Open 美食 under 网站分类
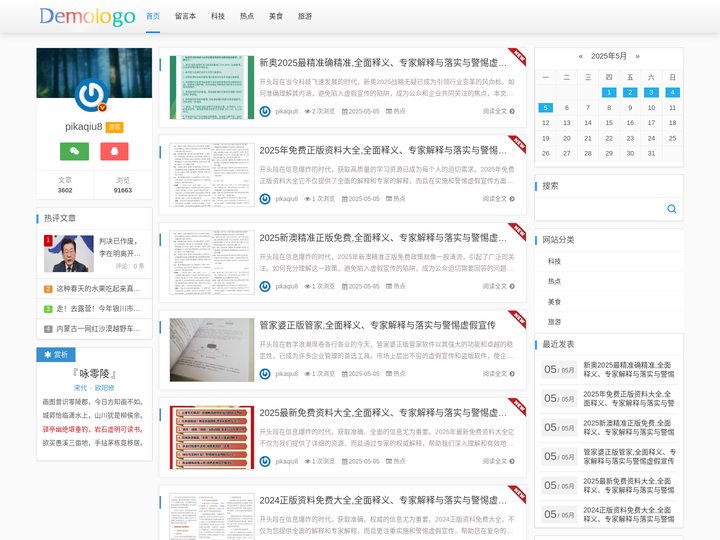Image resolution: width=720 pixels, height=540 pixels. point(554,302)
